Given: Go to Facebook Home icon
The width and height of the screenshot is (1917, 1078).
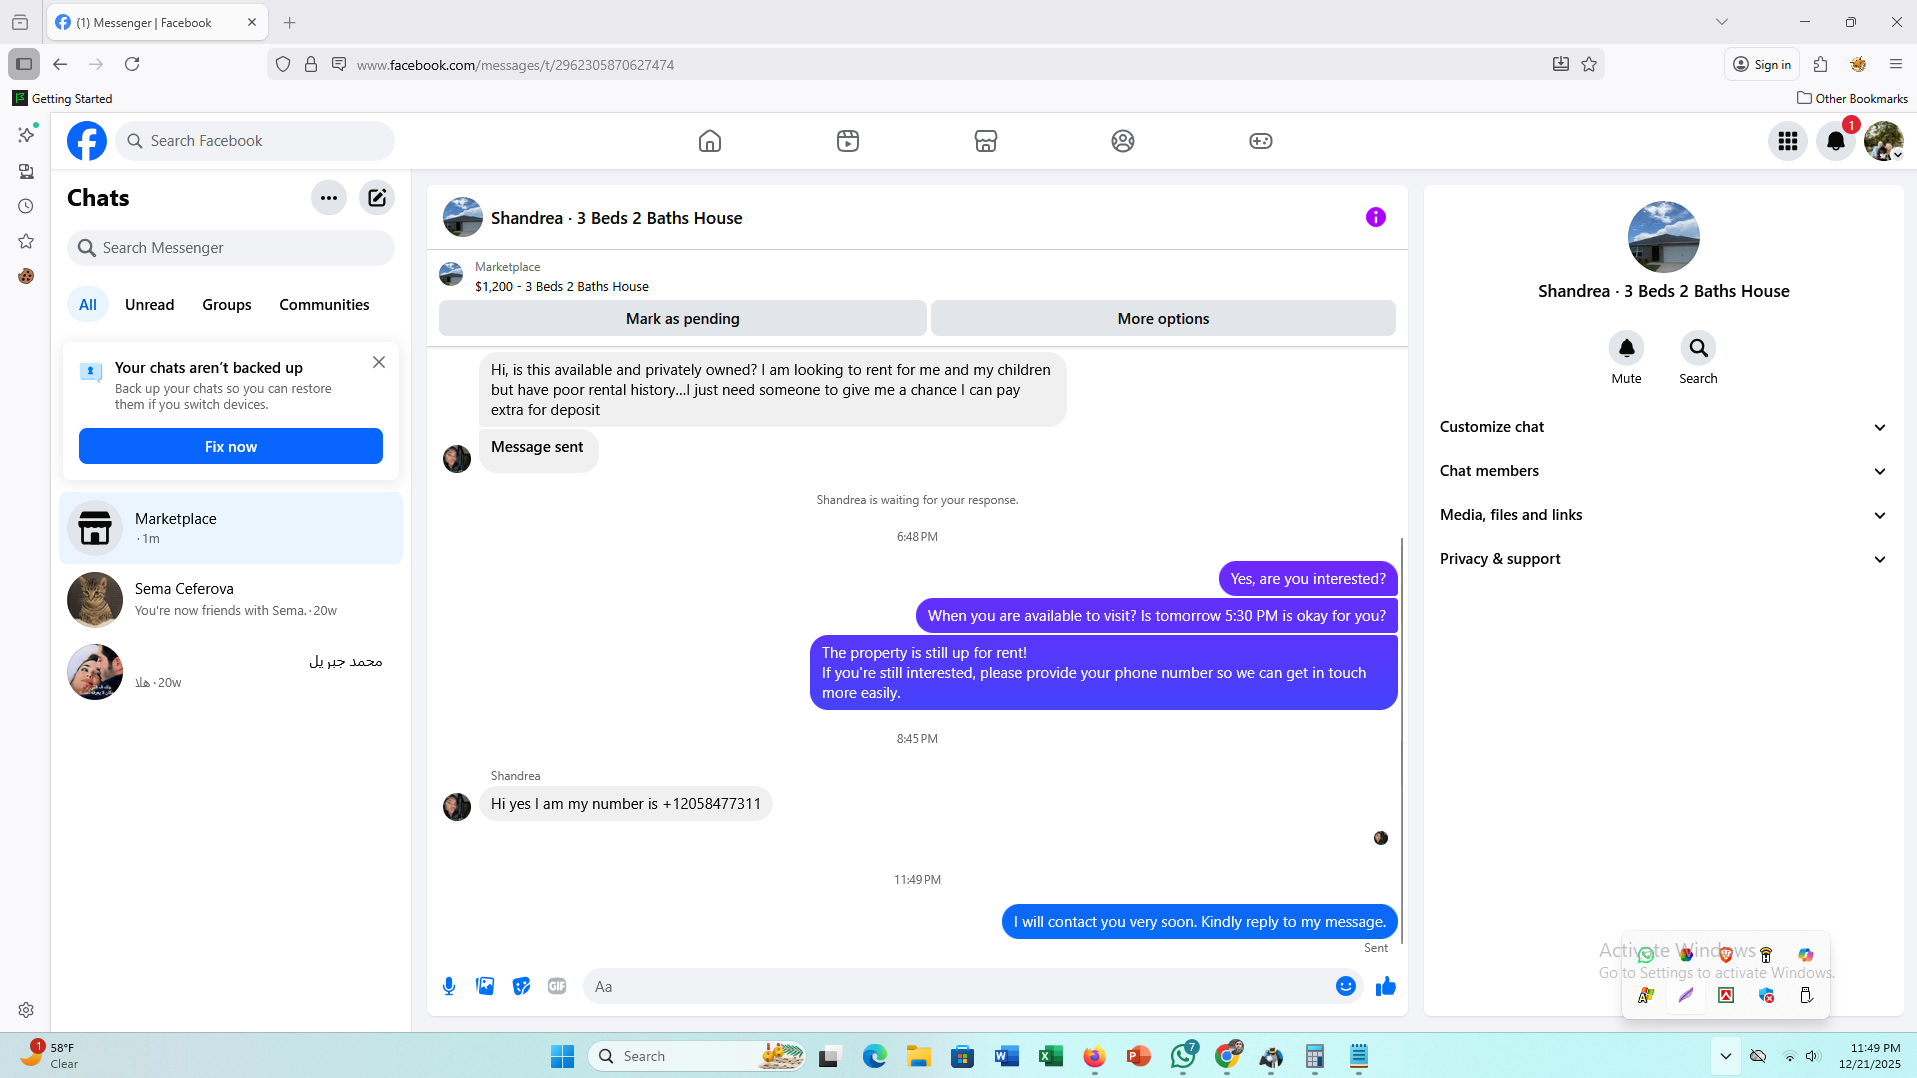Looking at the screenshot, I should coord(710,141).
